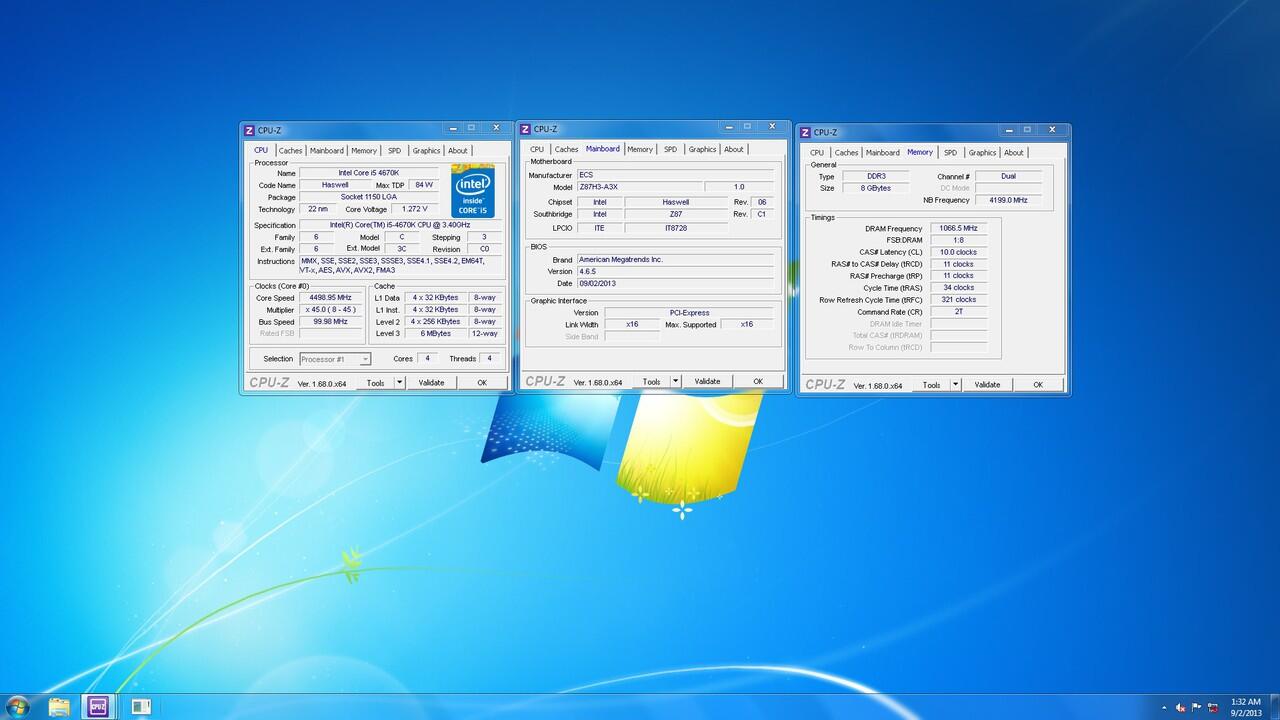Select About tab in Mainboard window
The image size is (1280, 720).
pos(733,149)
